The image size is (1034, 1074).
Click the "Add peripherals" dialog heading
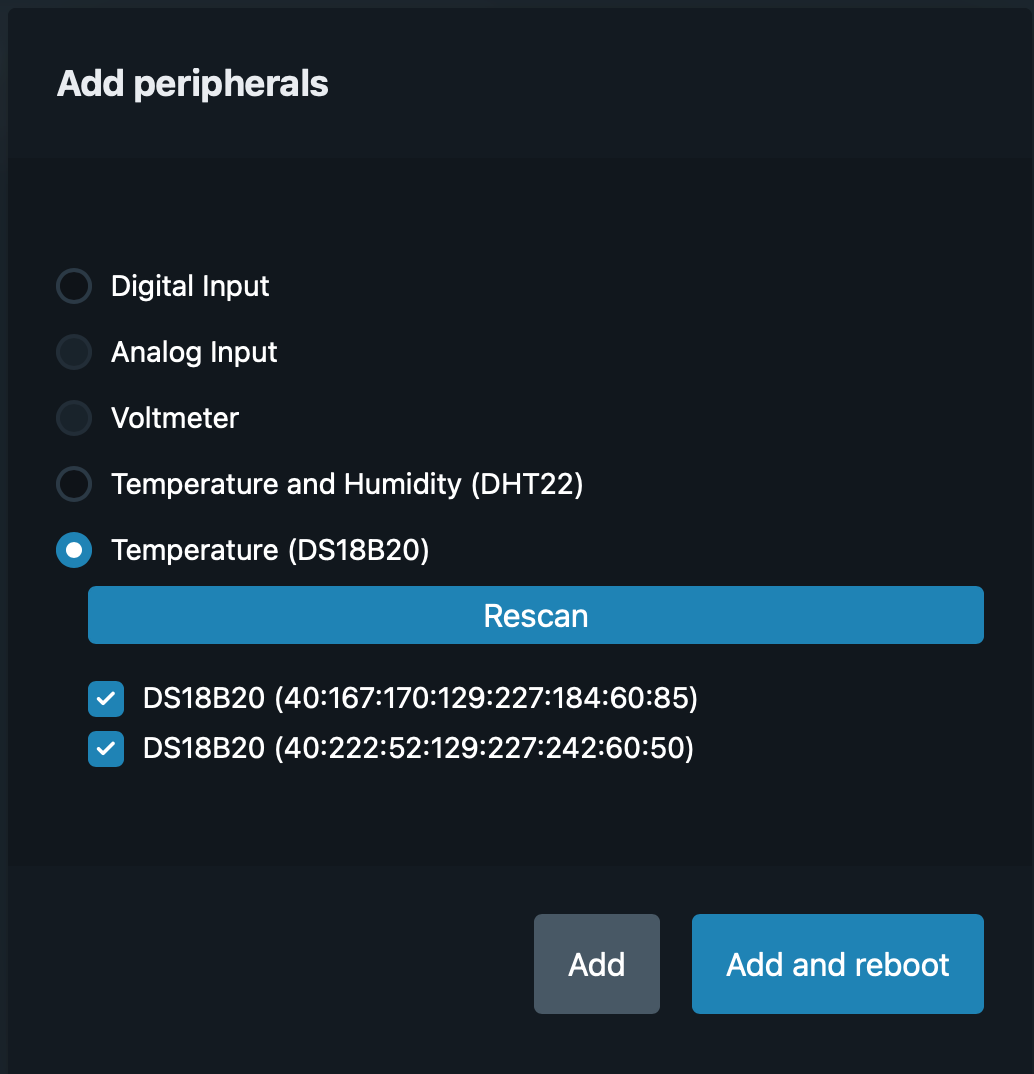tap(193, 84)
